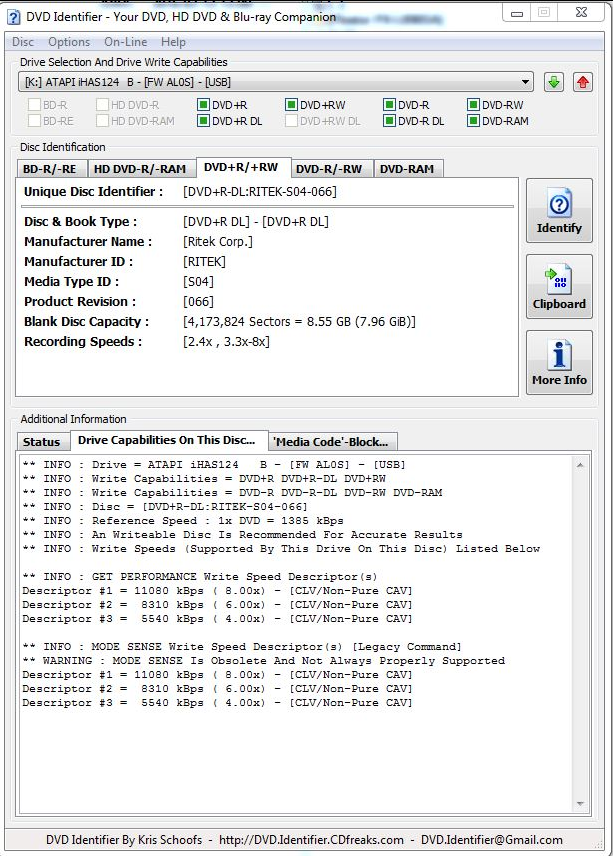Open the Disc menu

click(x=23, y=42)
